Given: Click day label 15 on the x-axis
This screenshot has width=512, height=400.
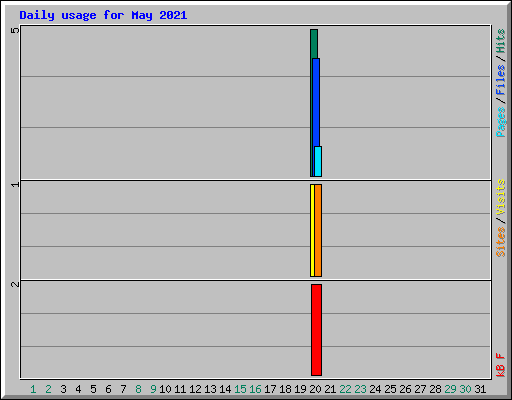Looking at the screenshot, I should tap(240, 389).
